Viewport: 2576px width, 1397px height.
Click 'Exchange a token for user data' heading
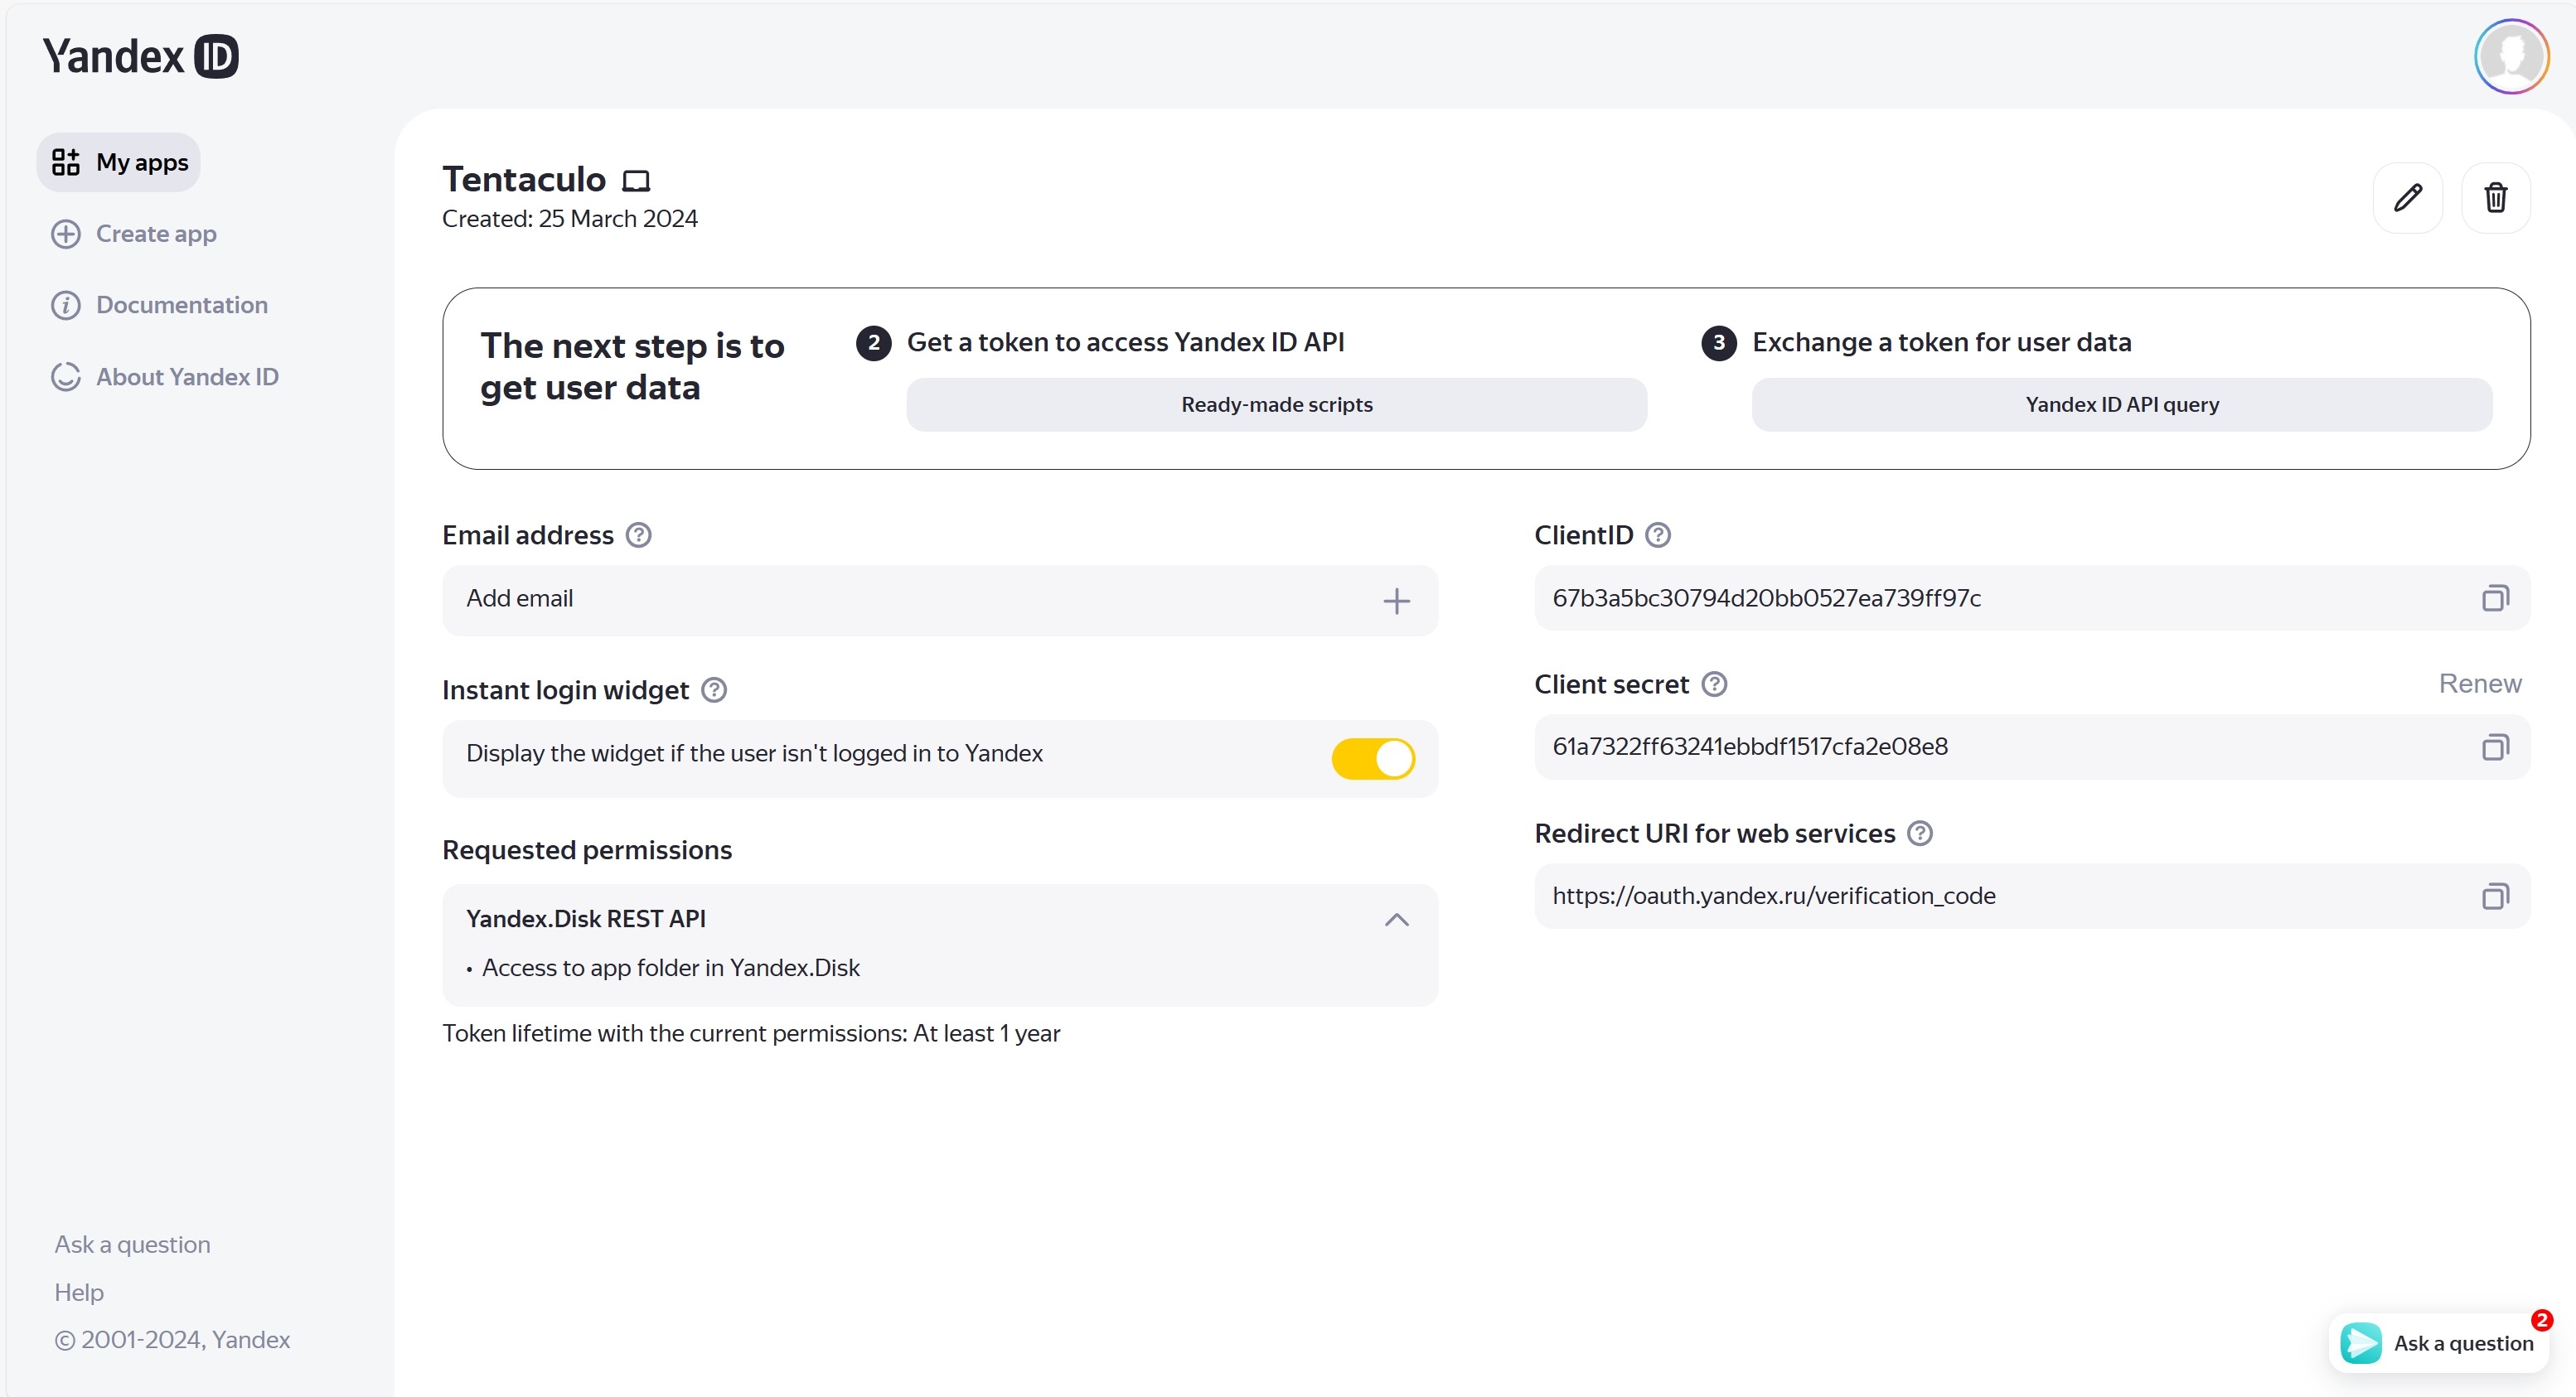pos(1941,343)
